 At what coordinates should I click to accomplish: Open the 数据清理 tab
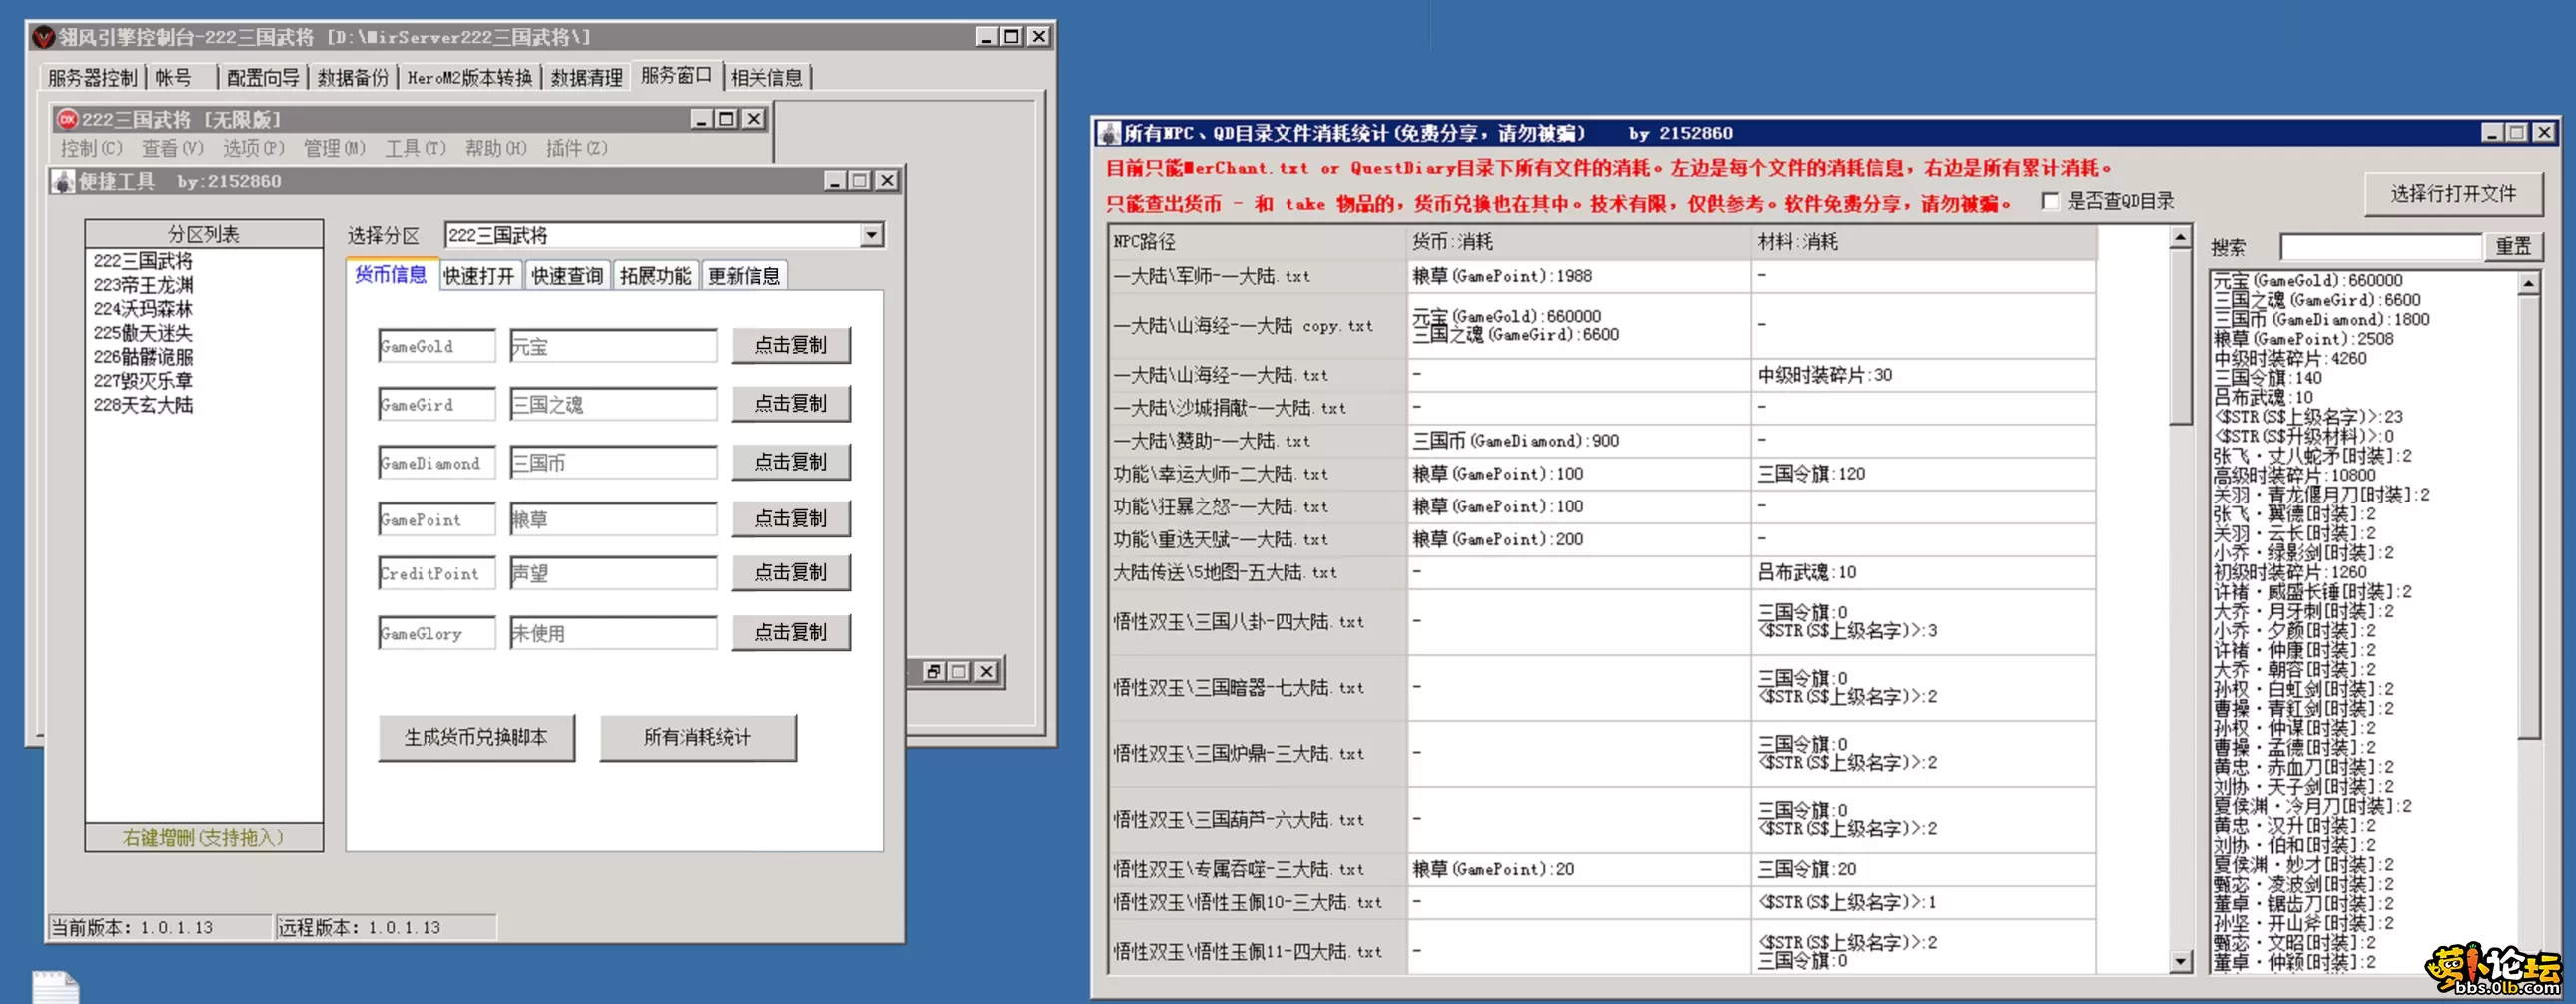[x=587, y=77]
